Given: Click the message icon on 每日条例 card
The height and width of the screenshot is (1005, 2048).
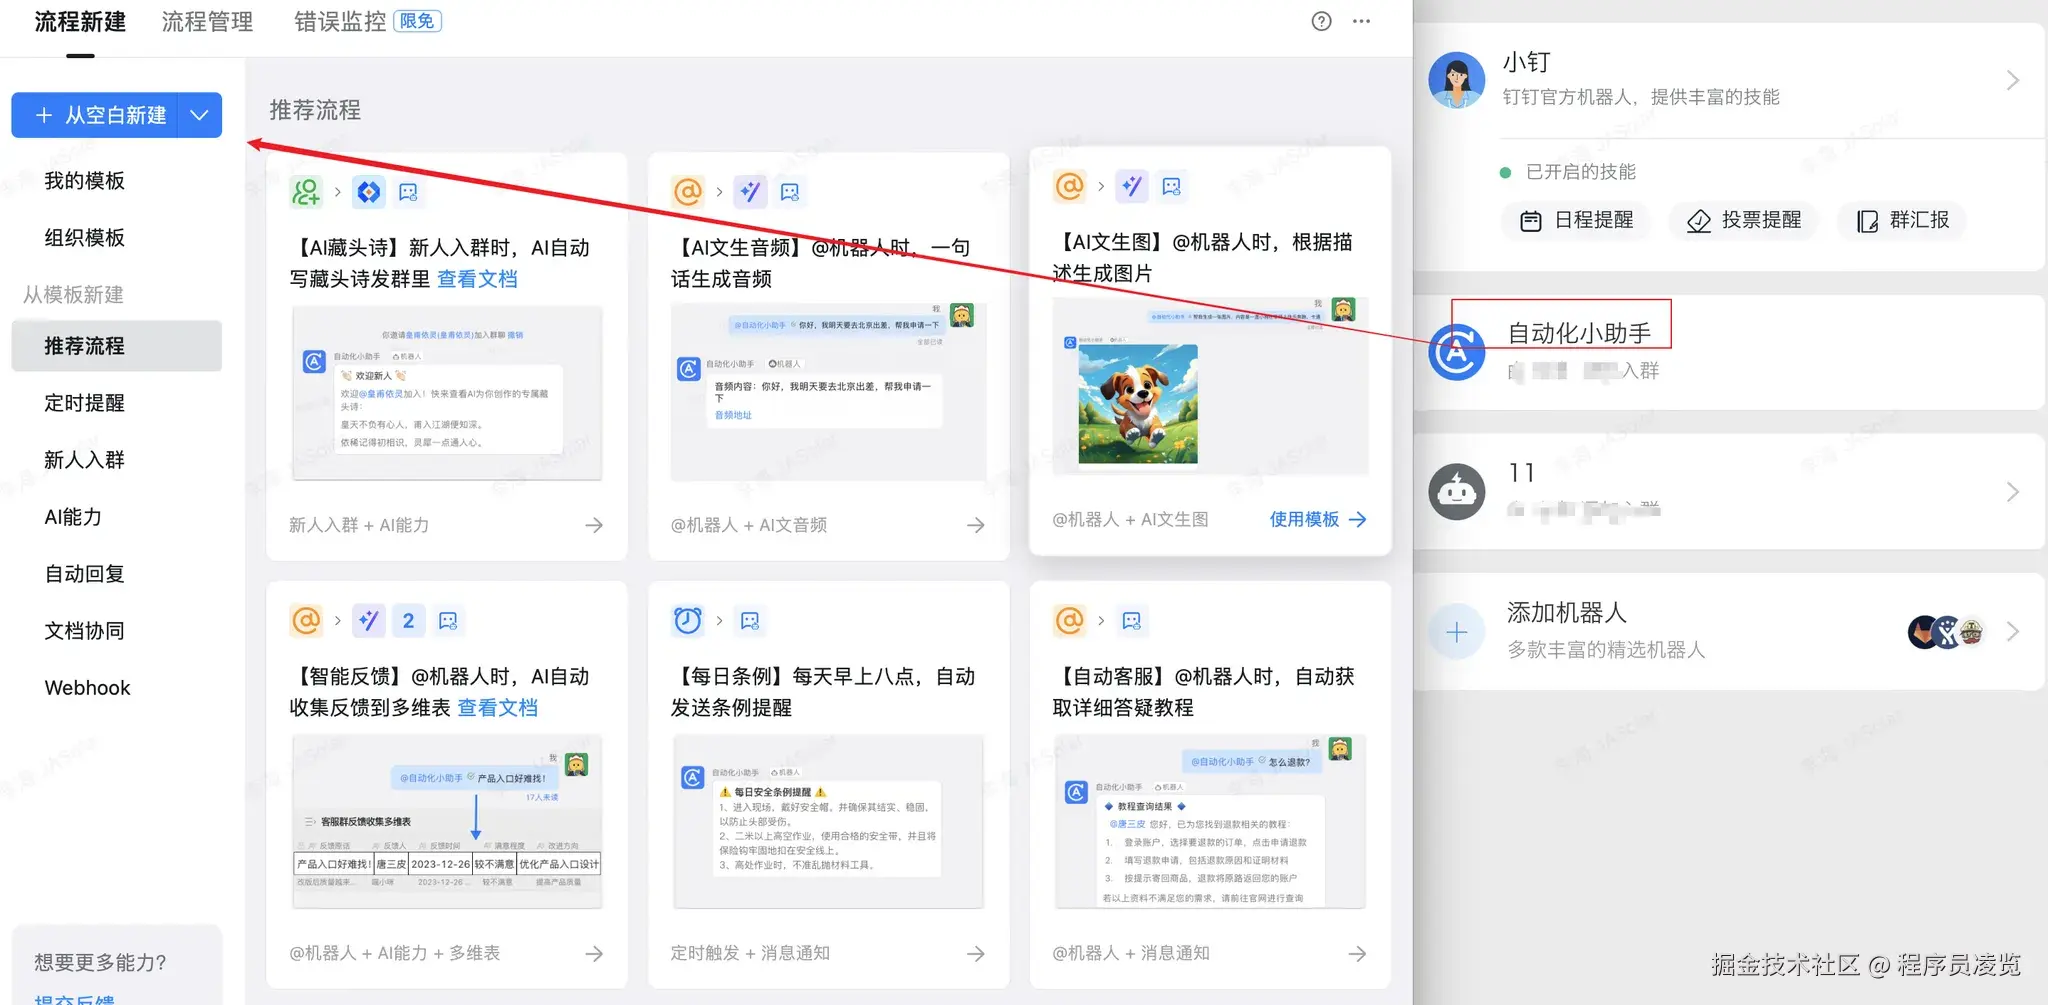Looking at the screenshot, I should [750, 620].
